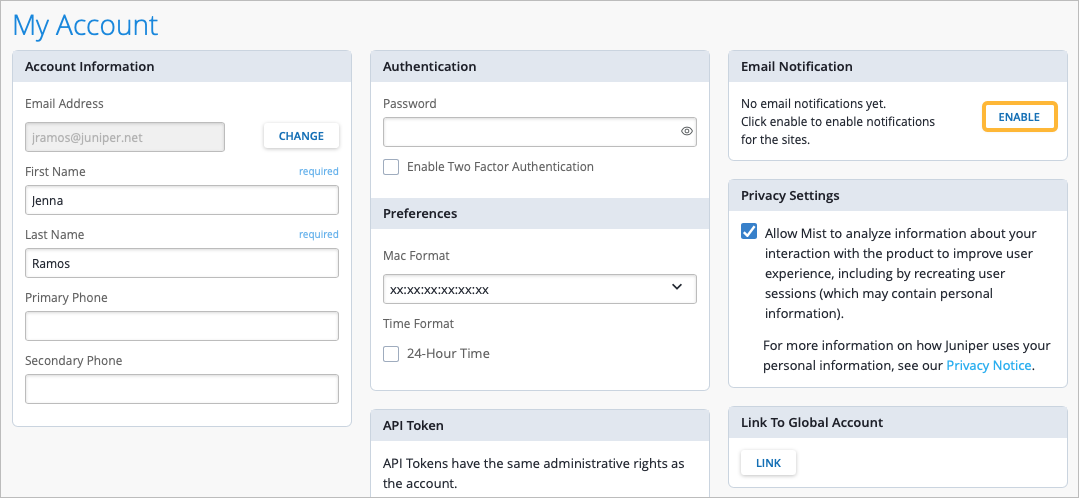Toggle the 24-Hour Time checkbox
The image size is (1079, 498).
pos(392,353)
